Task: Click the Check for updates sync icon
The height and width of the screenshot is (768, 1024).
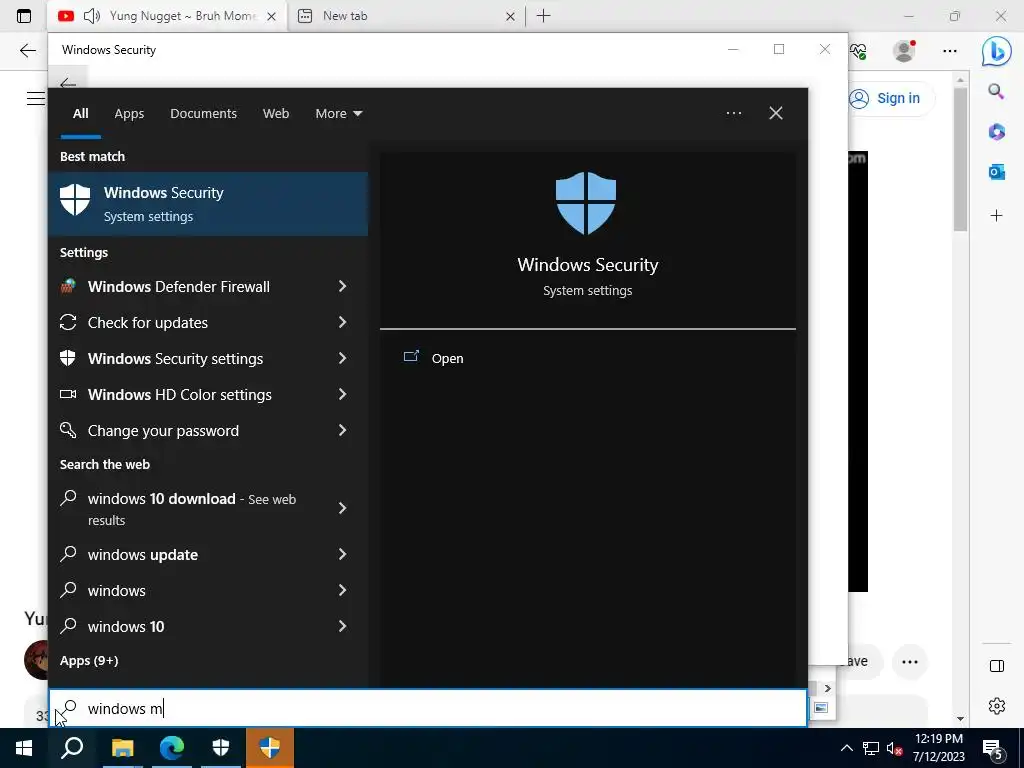Action: coord(68,322)
